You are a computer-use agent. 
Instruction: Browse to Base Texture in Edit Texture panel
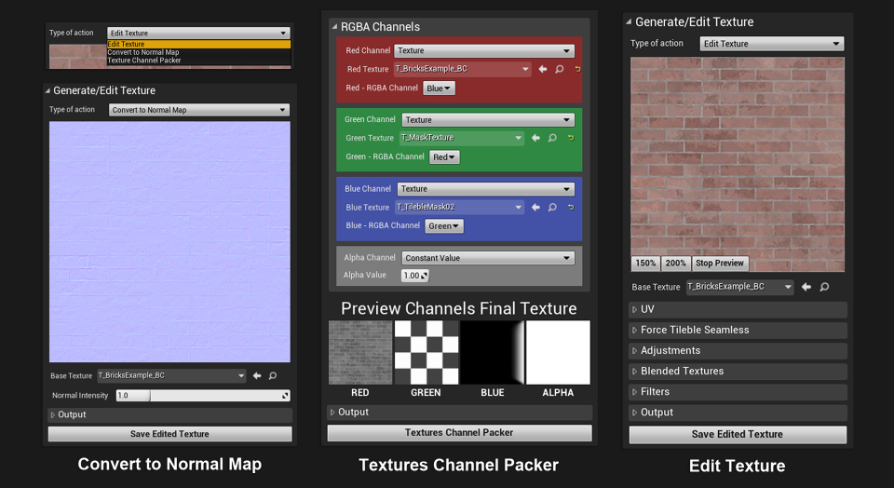[824, 287]
